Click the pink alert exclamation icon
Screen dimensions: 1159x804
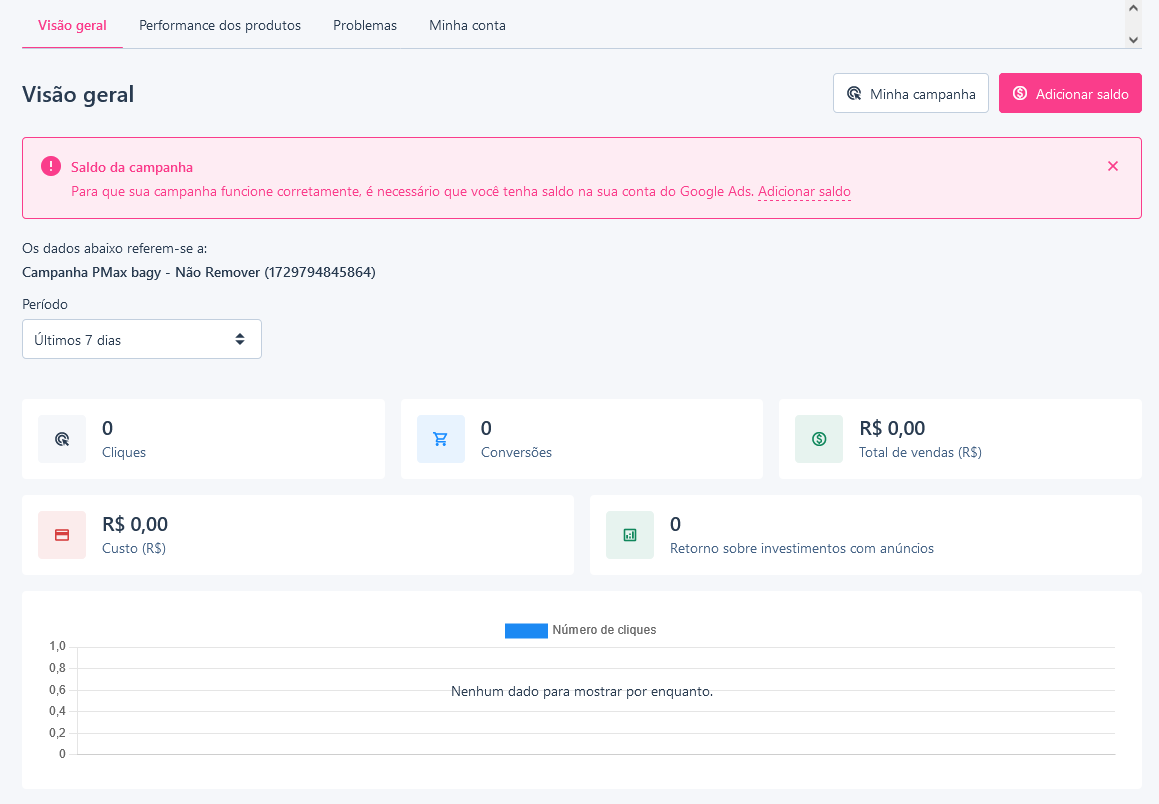51,166
